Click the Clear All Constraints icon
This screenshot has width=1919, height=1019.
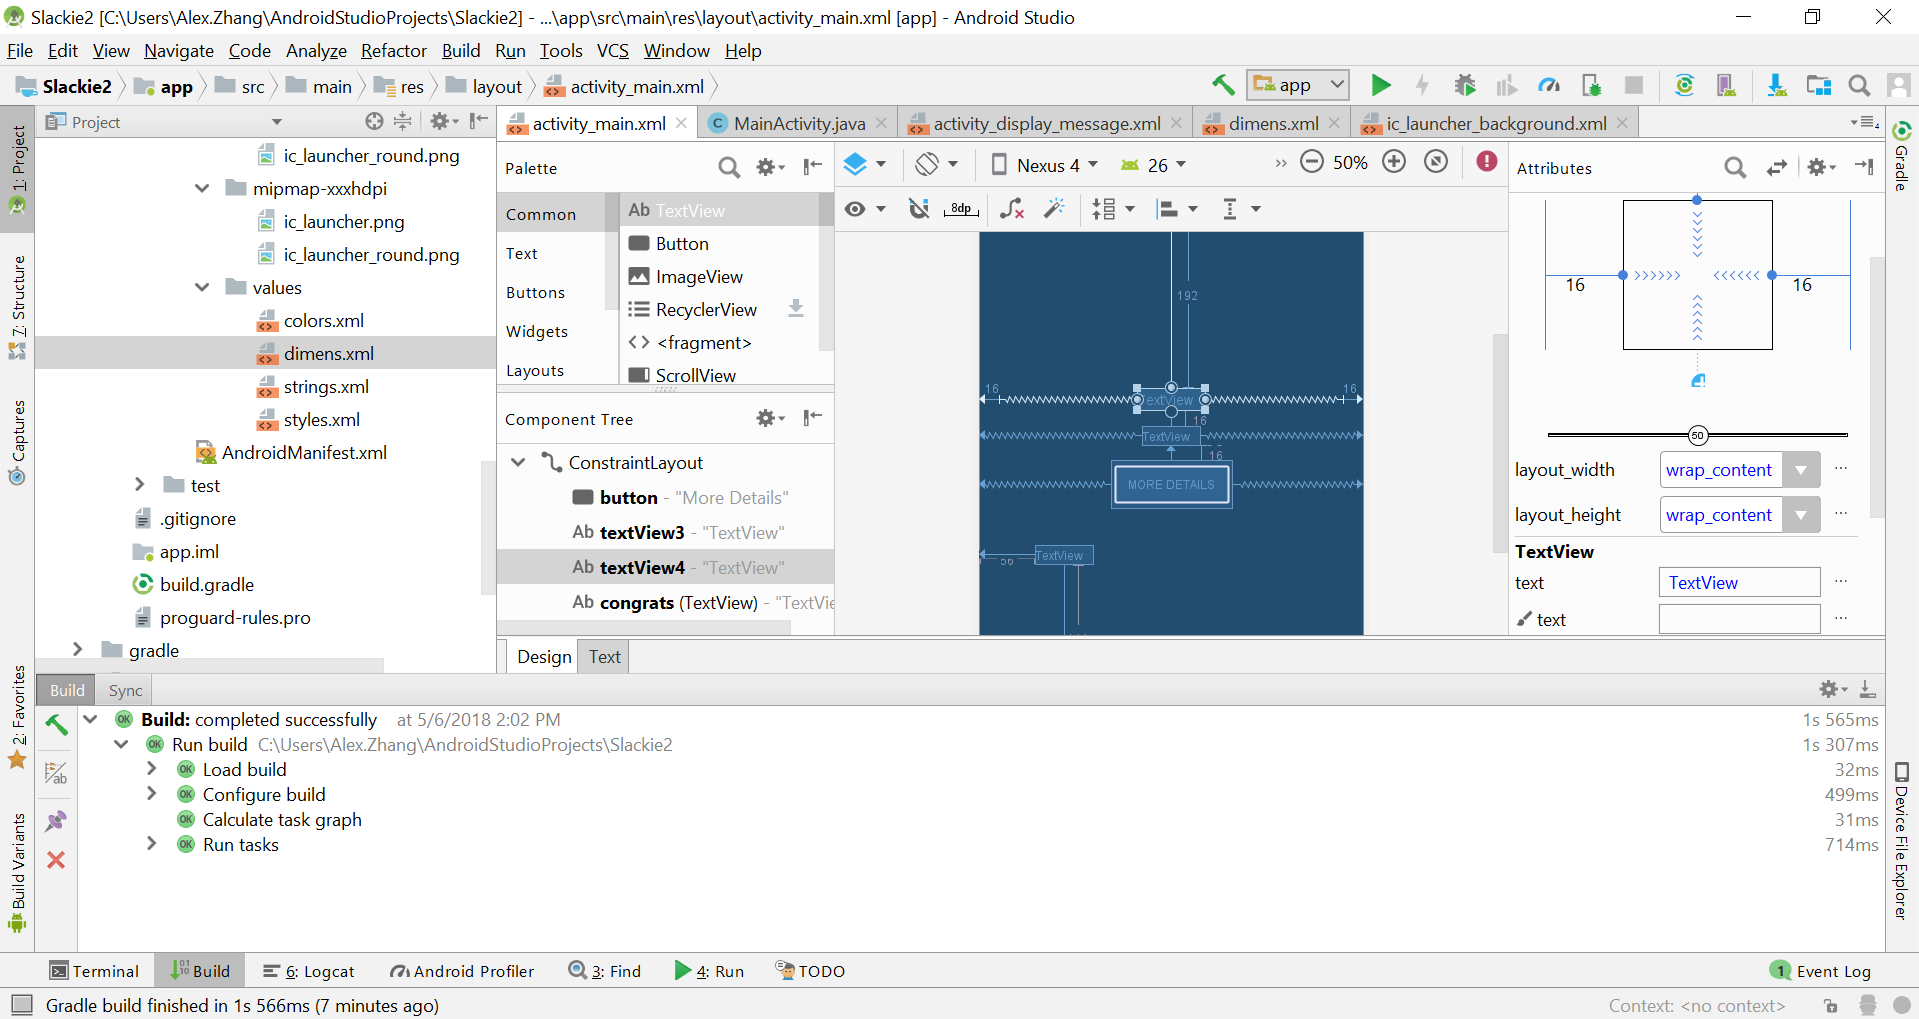pos(1011,209)
